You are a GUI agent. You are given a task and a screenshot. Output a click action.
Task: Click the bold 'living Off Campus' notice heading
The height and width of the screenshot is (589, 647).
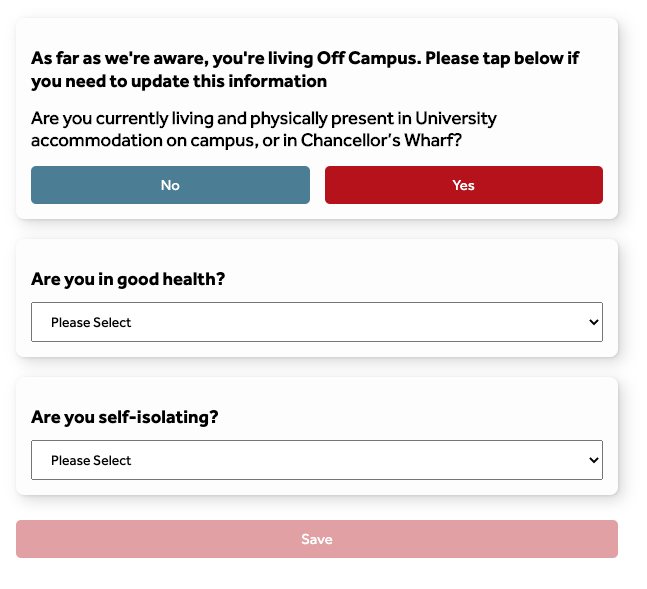pyautogui.click(x=305, y=69)
